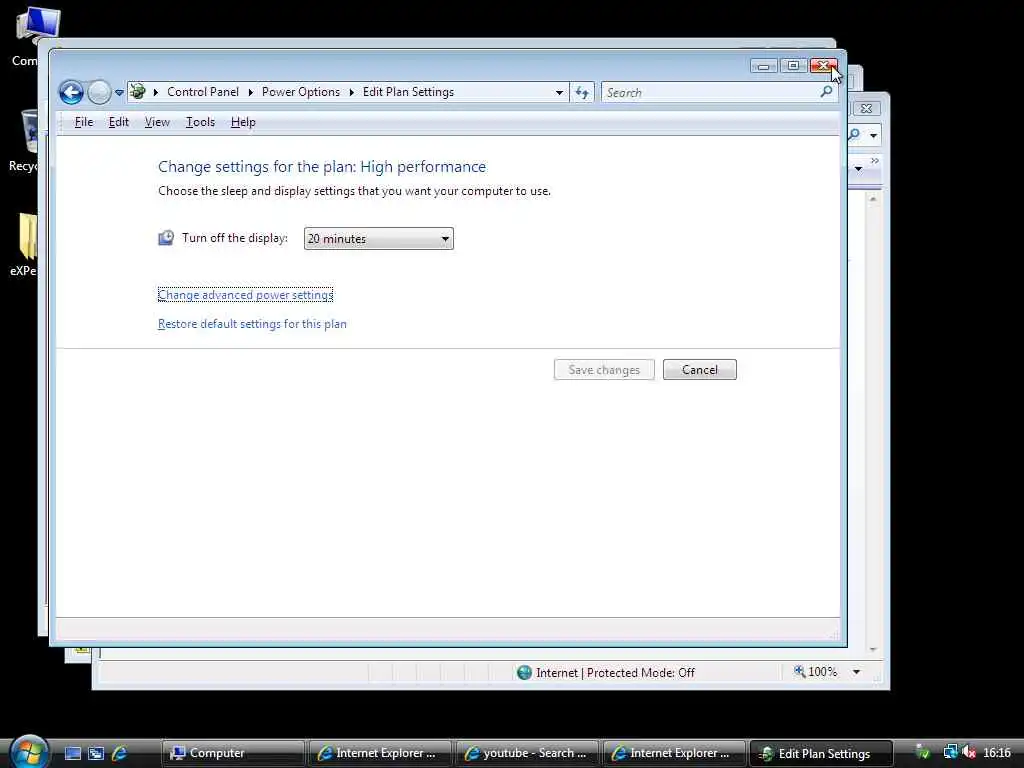Viewport: 1024px width, 768px height.
Task: Close the background Internet Explorer window
Action: (x=867, y=108)
